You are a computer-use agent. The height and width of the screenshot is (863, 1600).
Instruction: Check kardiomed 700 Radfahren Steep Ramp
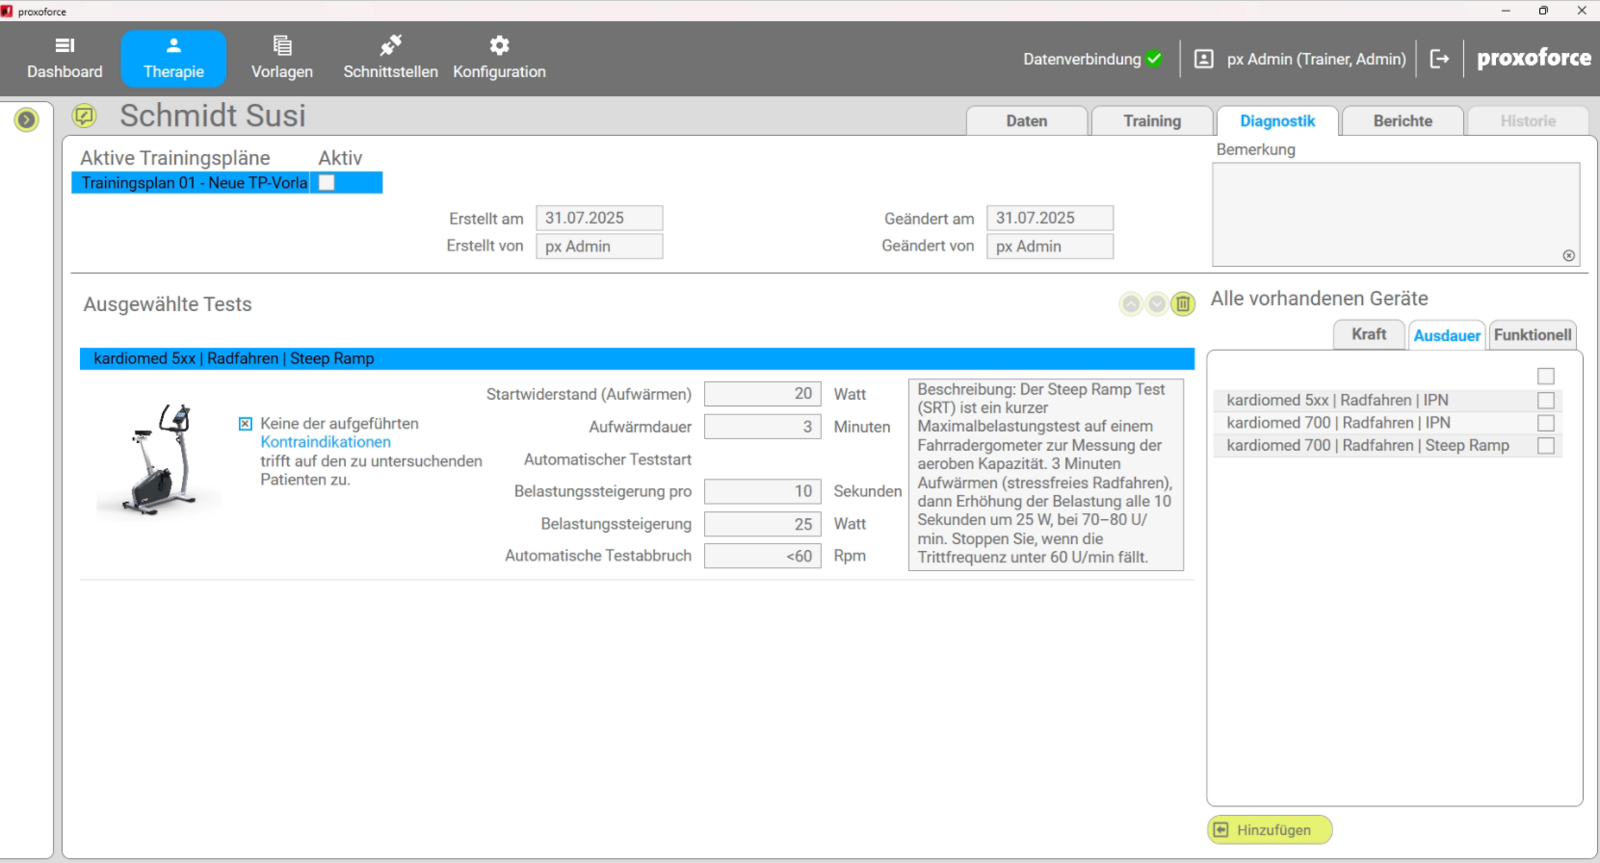point(1545,446)
